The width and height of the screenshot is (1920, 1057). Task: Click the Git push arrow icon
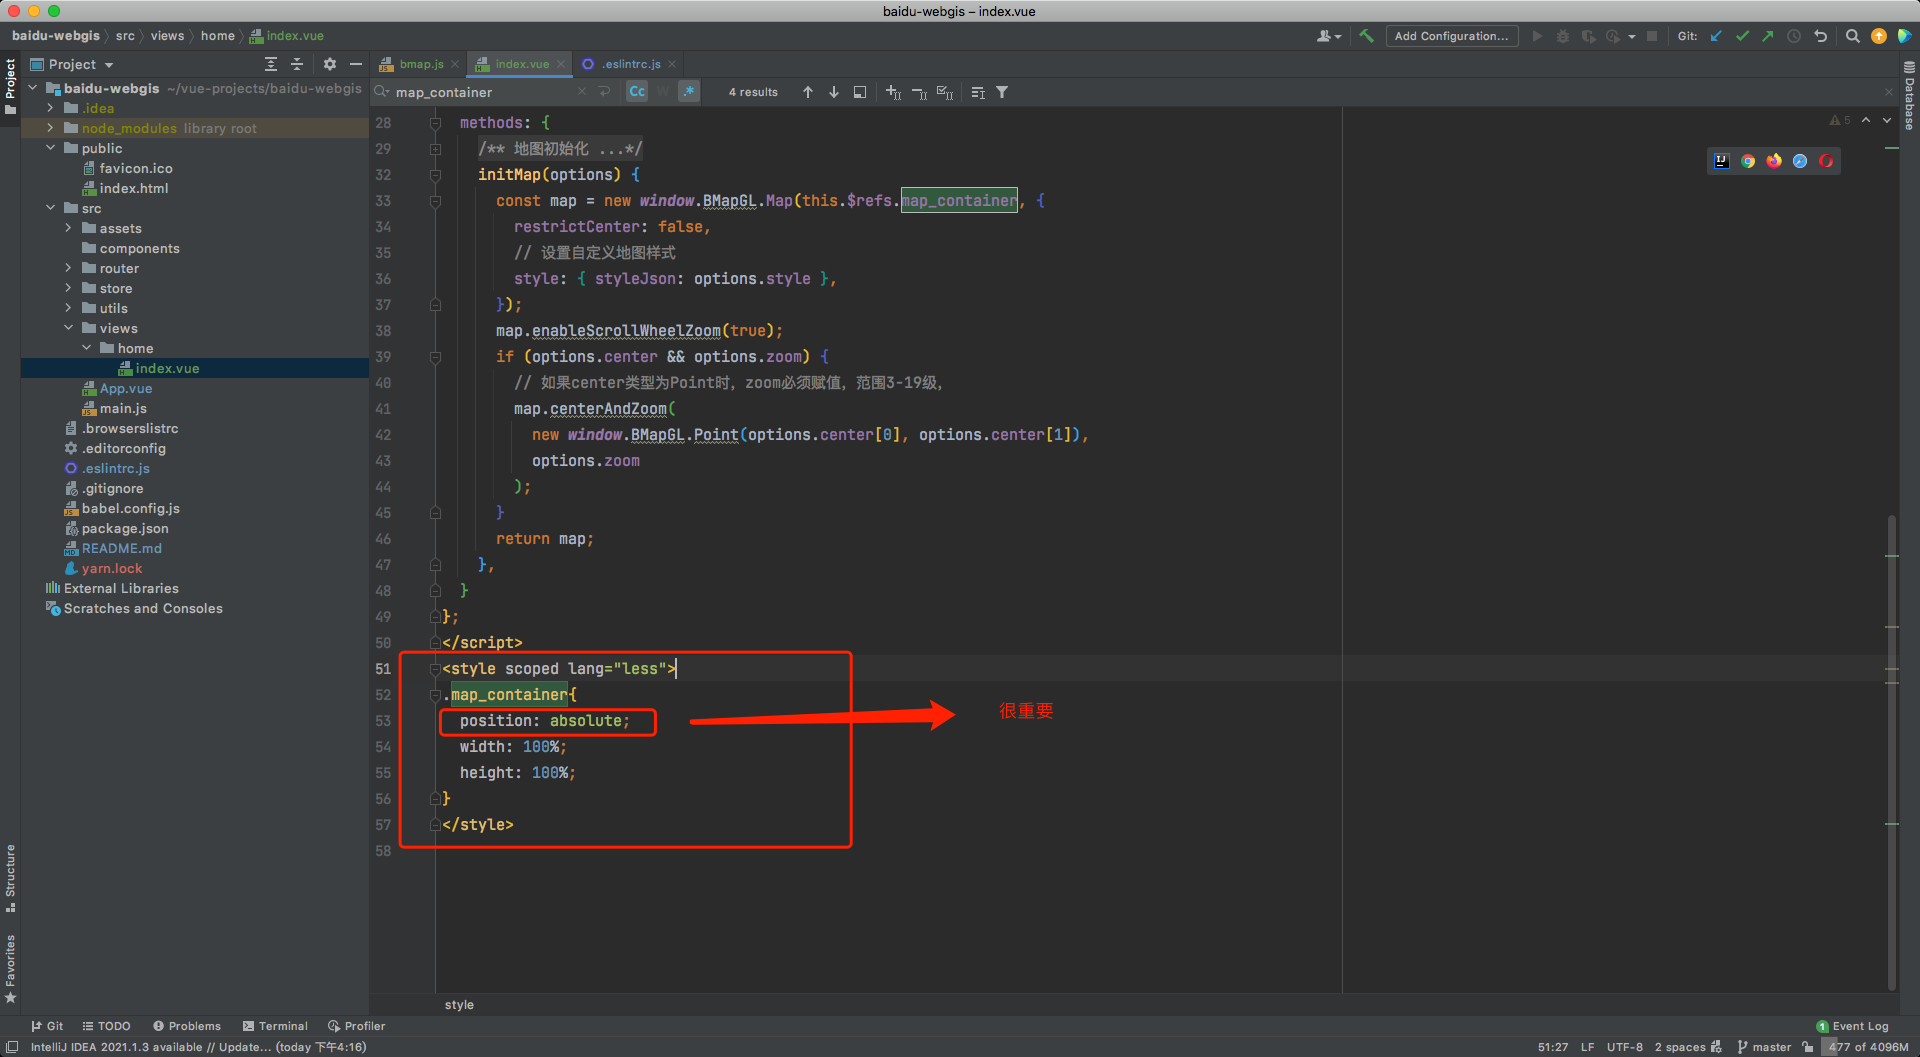tap(1768, 36)
